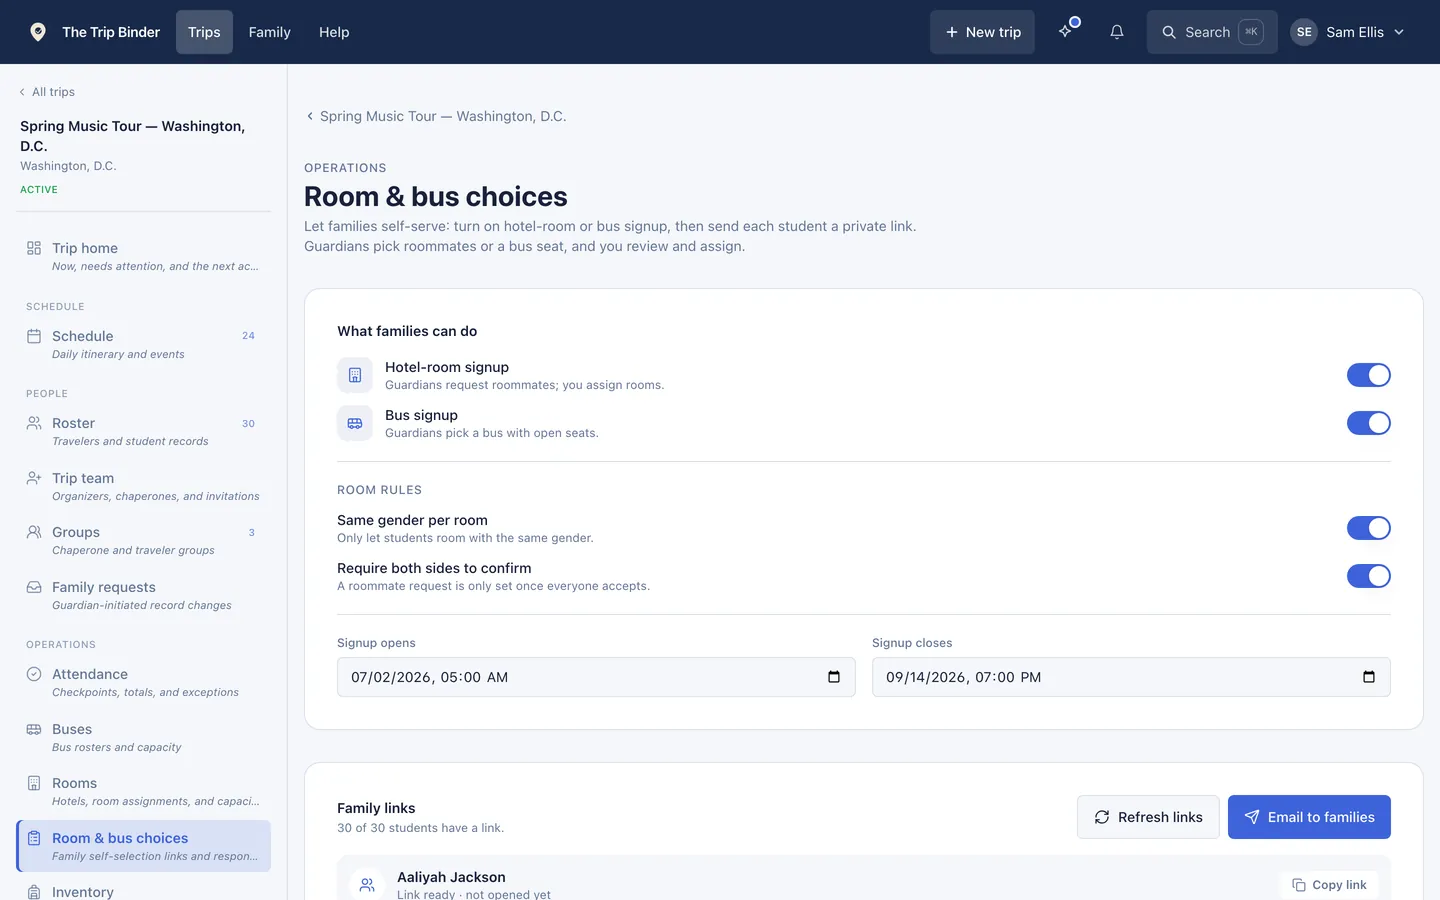Click the ACTIVE status label
The width and height of the screenshot is (1440, 900).
point(39,189)
